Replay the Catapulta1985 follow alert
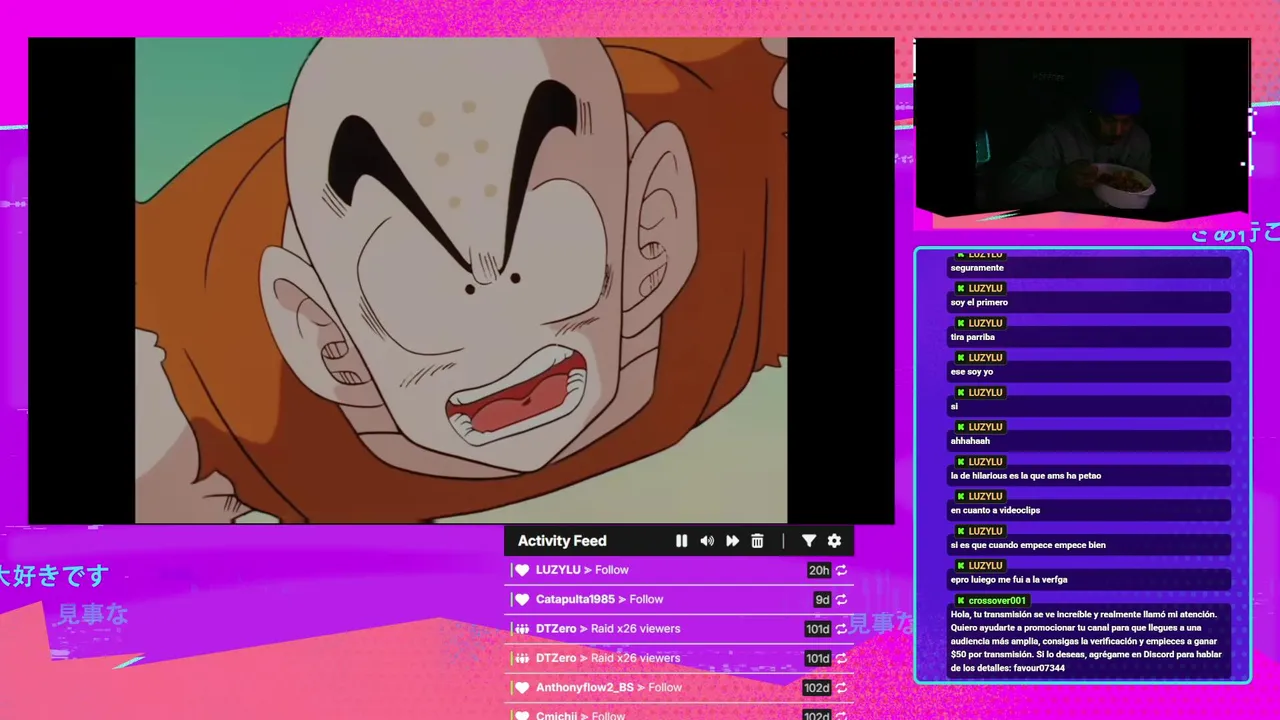Image resolution: width=1280 pixels, height=720 pixels. (842, 599)
